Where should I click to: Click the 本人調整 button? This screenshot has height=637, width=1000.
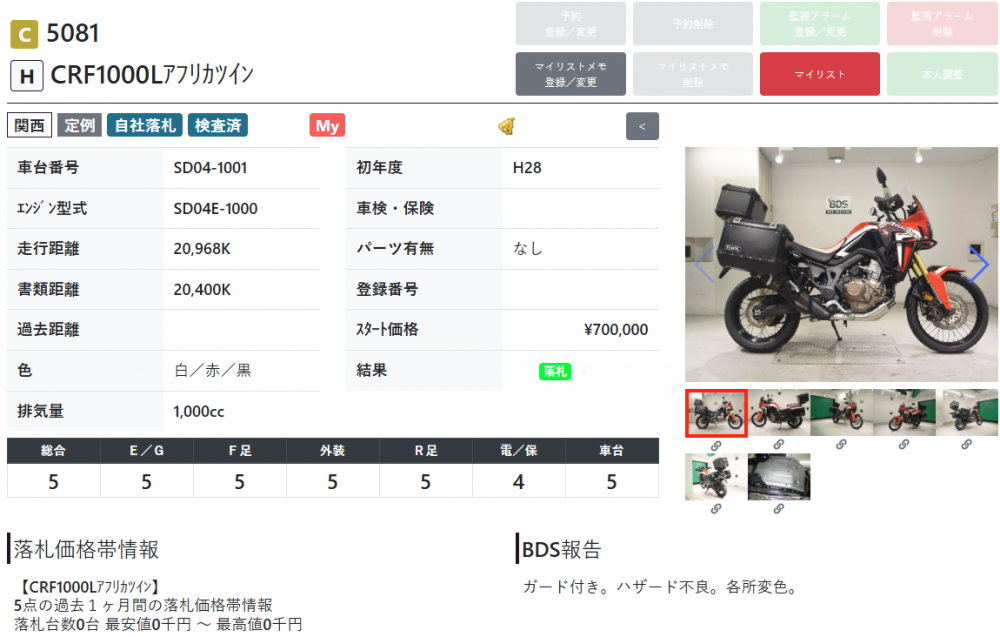click(941, 74)
